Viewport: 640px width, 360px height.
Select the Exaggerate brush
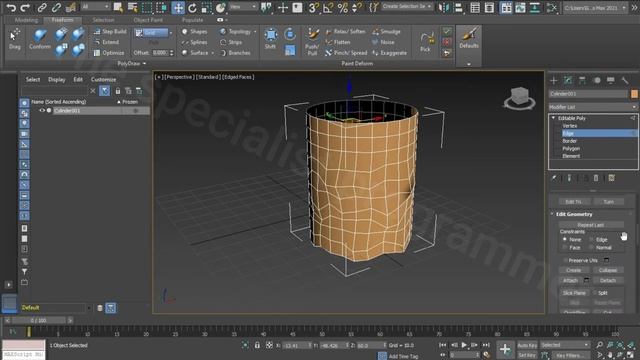[389, 53]
